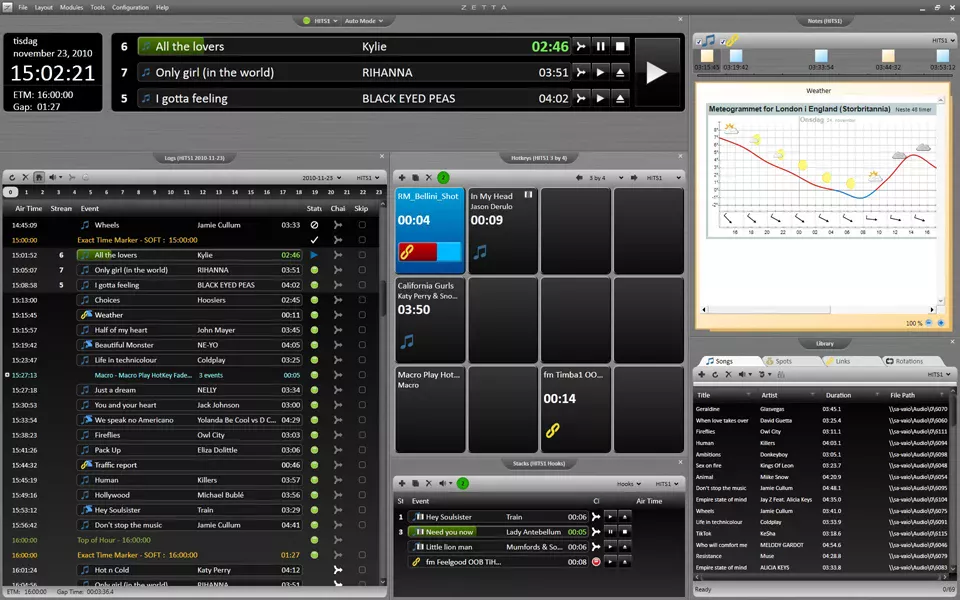Click the copy icon in the Hotkeys toolbar
The width and height of the screenshot is (960, 600).
coord(414,177)
